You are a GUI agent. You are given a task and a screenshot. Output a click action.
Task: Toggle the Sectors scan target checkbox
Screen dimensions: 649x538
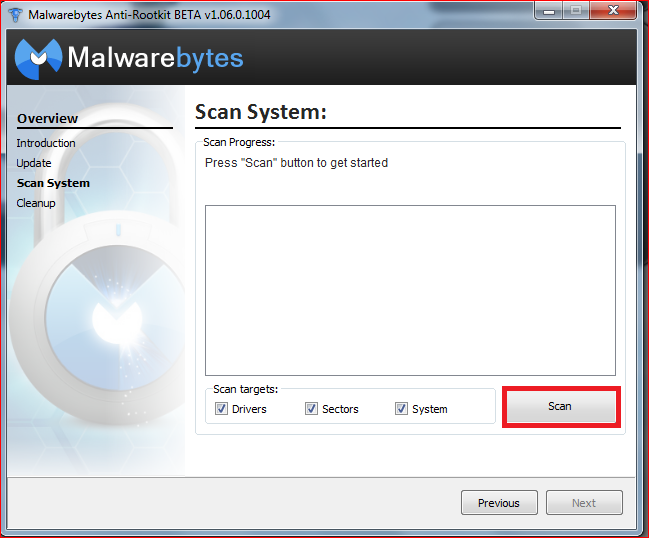click(311, 409)
